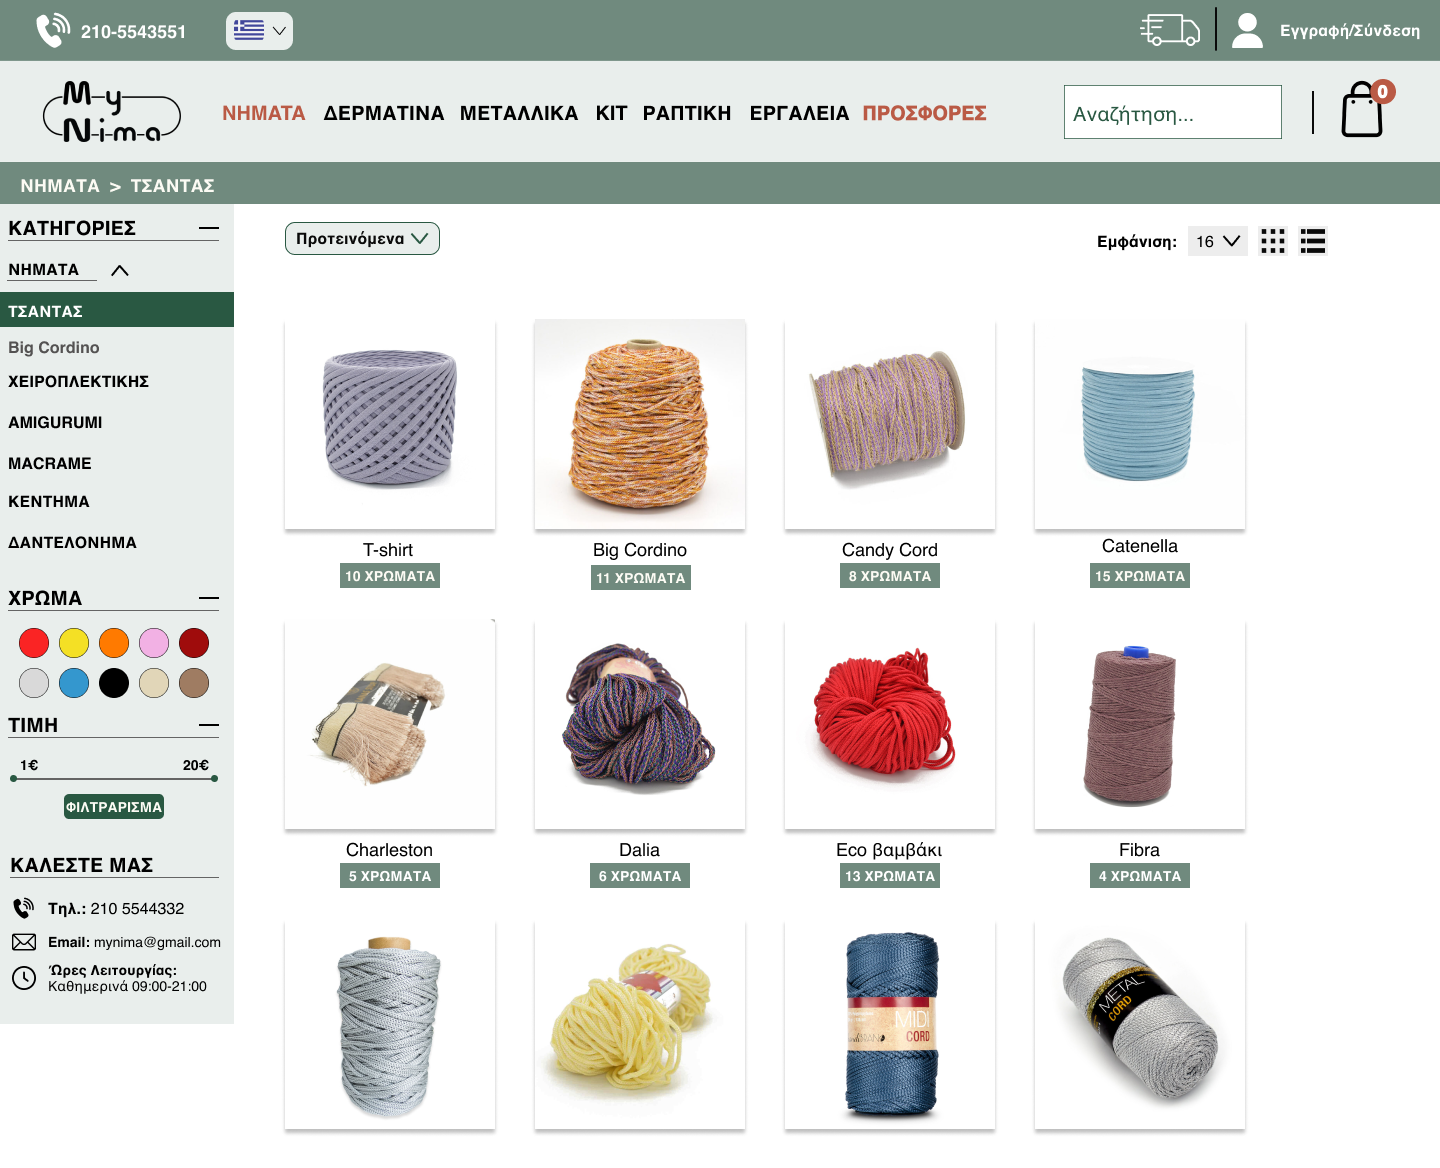The image size is (1440, 1168).
Task: Open the language flag dropdown
Action: [x=259, y=31]
